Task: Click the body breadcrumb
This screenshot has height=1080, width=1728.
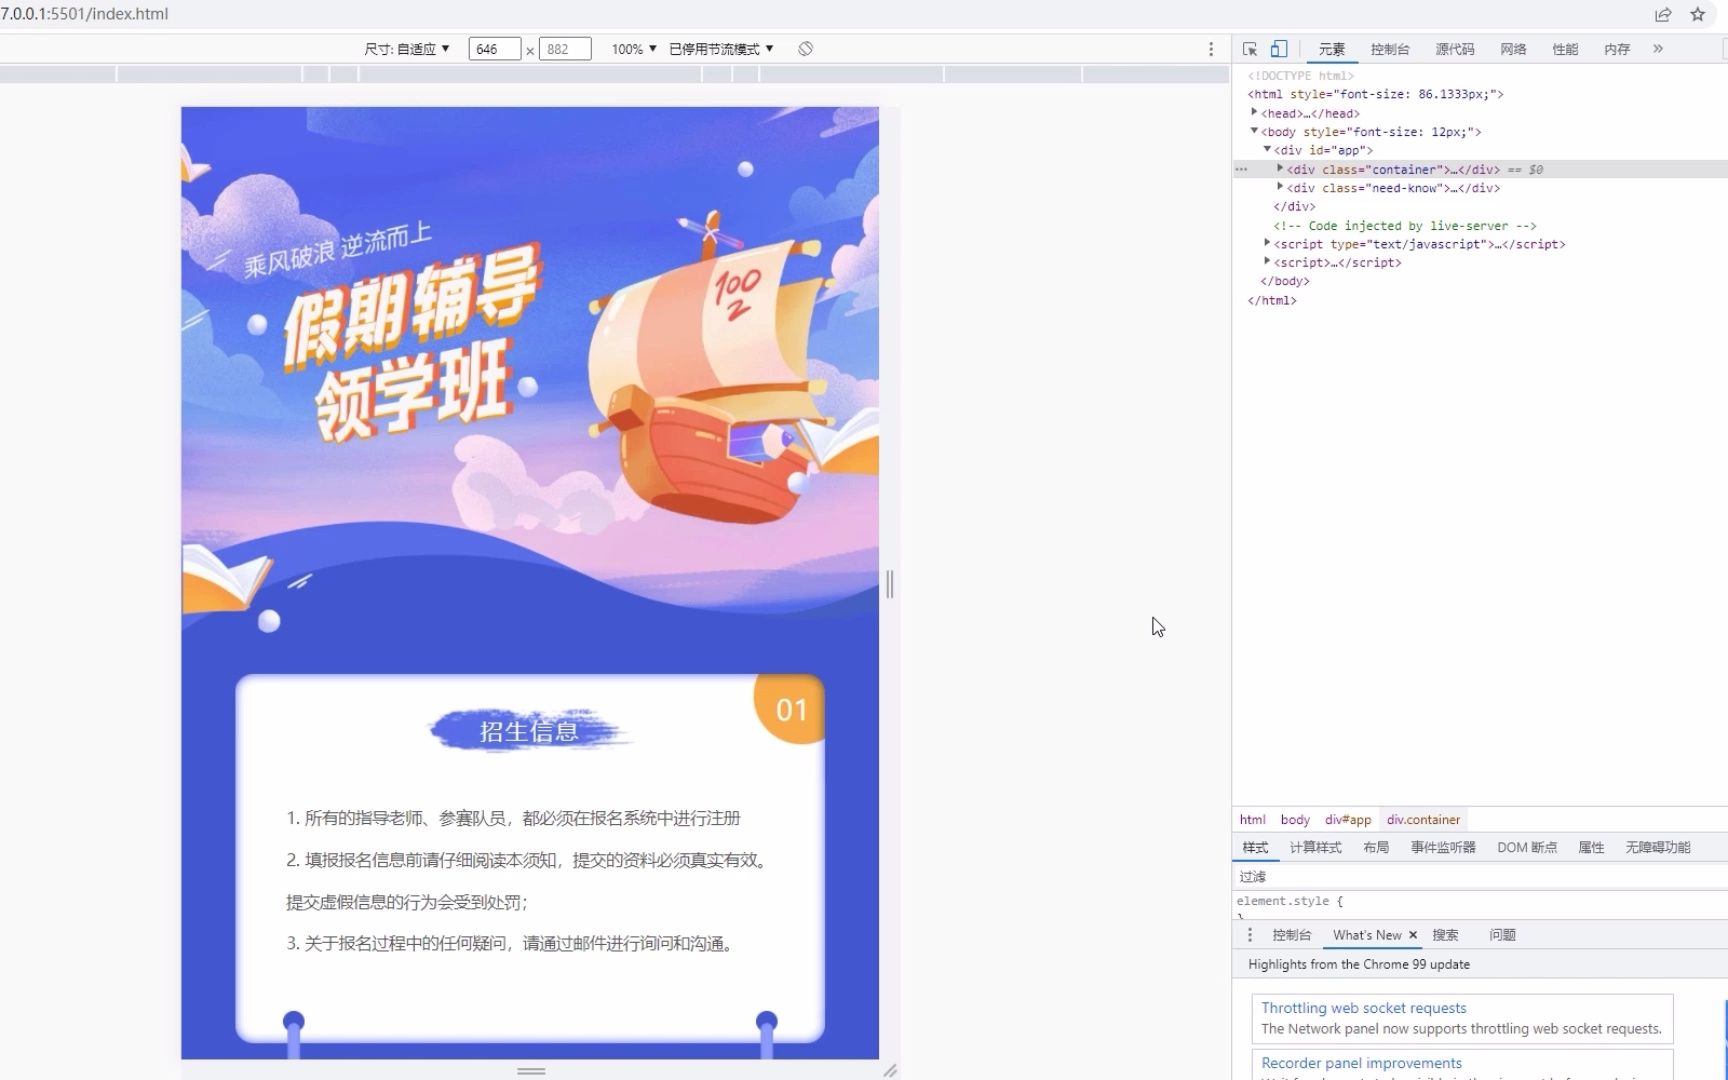Action: click(x=1295, y=820)
